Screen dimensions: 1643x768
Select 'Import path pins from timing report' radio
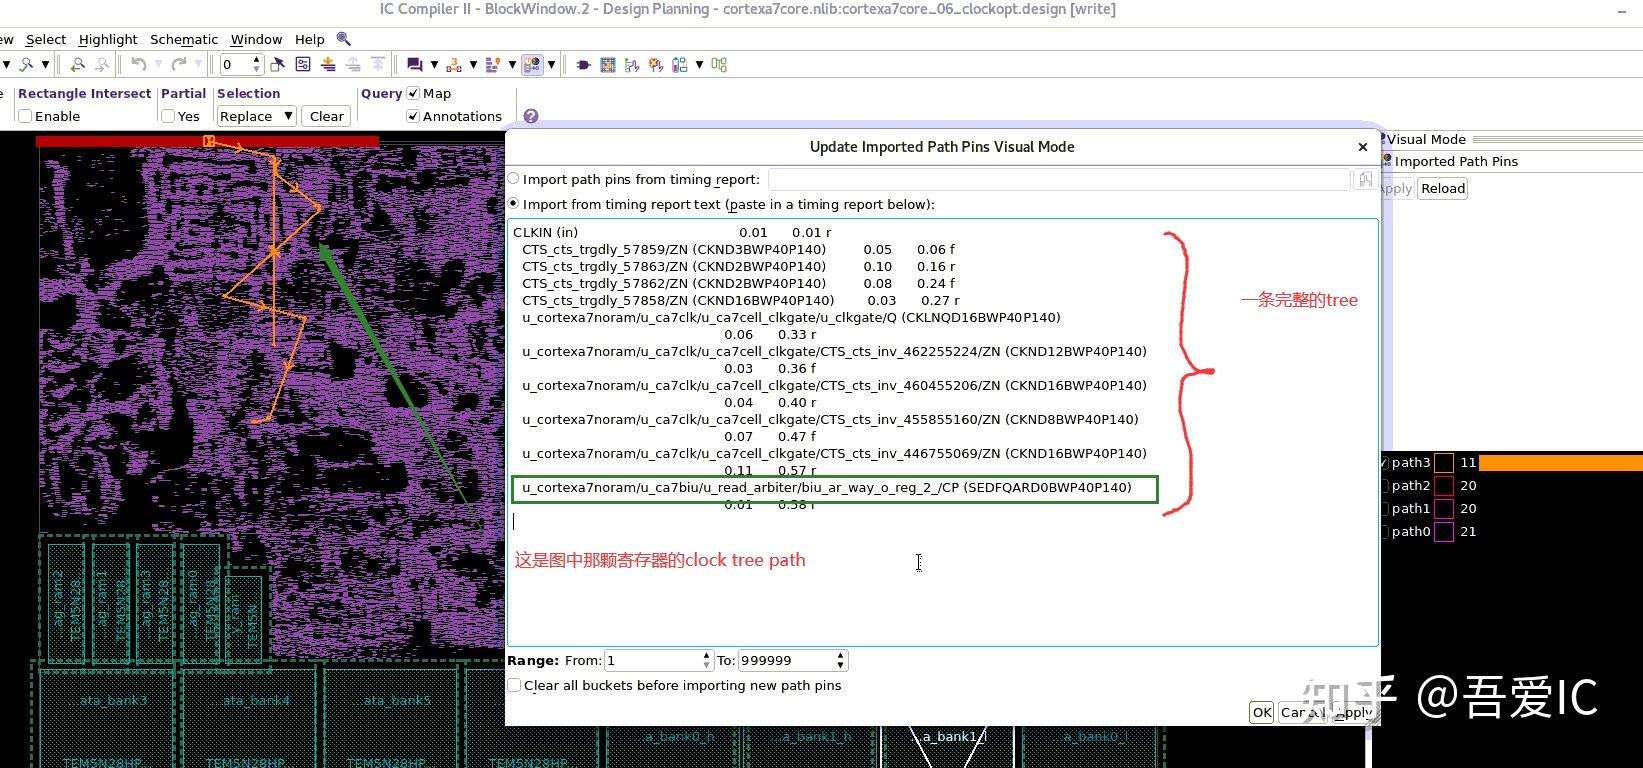[513, 179]
